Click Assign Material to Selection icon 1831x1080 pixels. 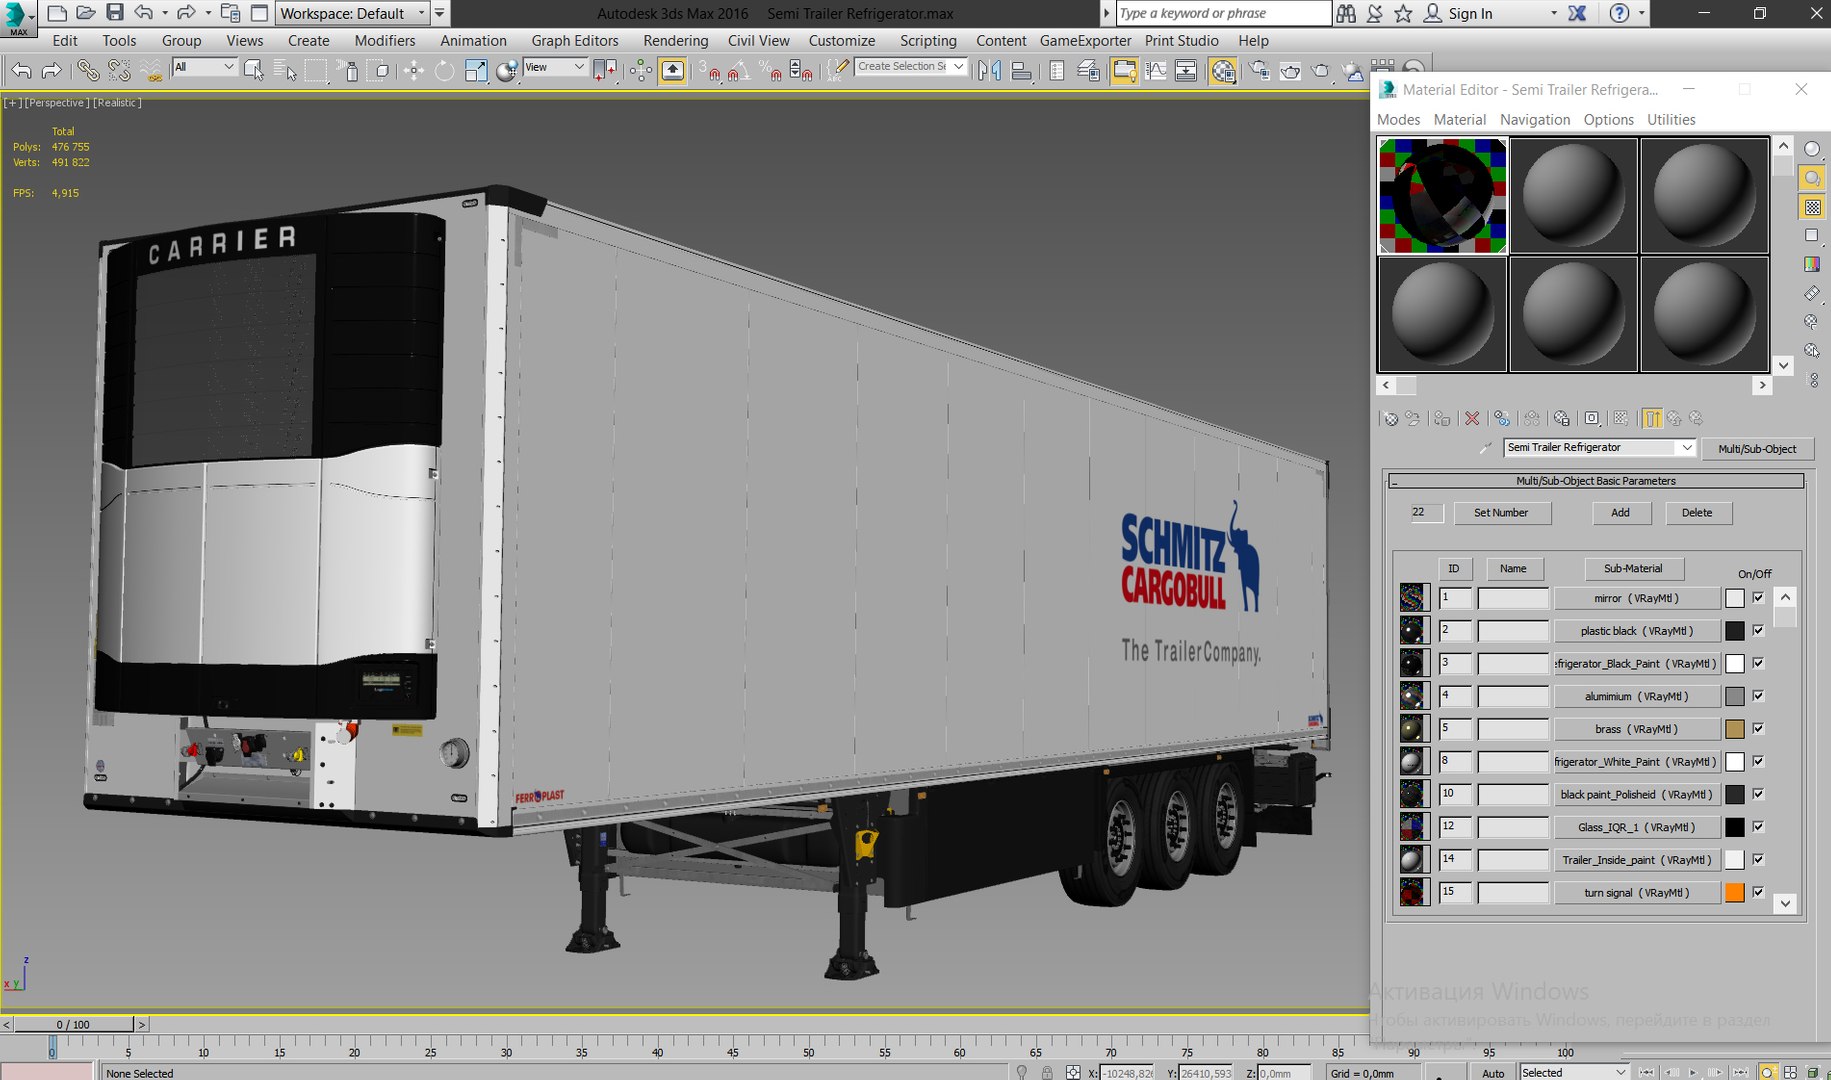1441,419
